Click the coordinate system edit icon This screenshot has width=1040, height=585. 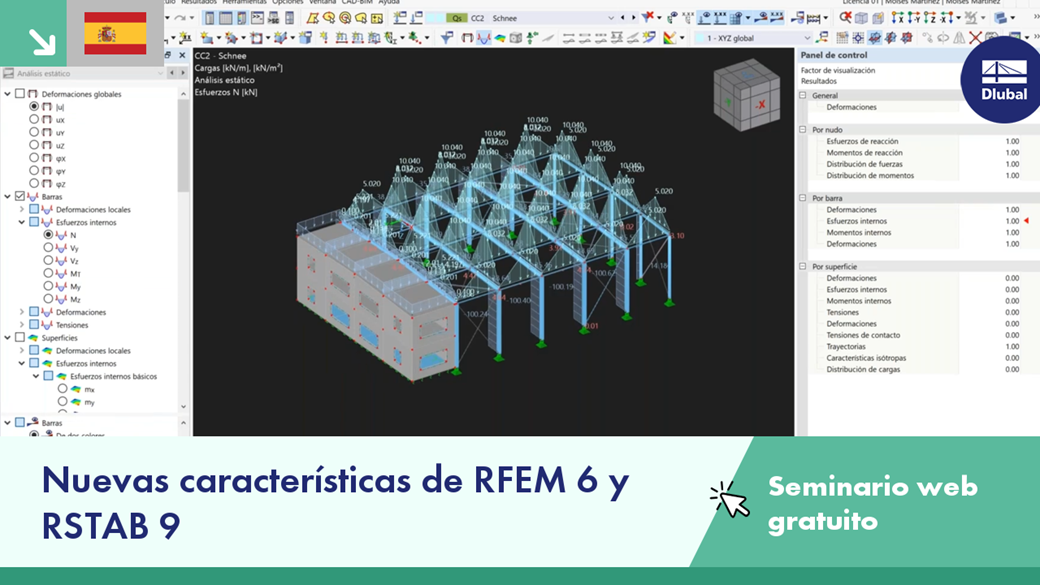(822, 38)
